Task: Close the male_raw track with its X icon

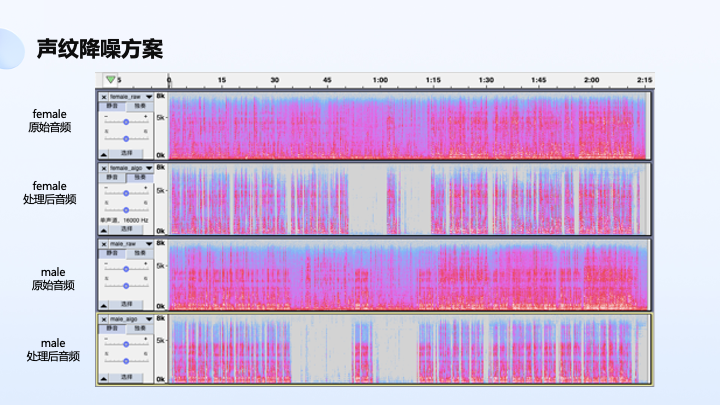Action: 104,244
